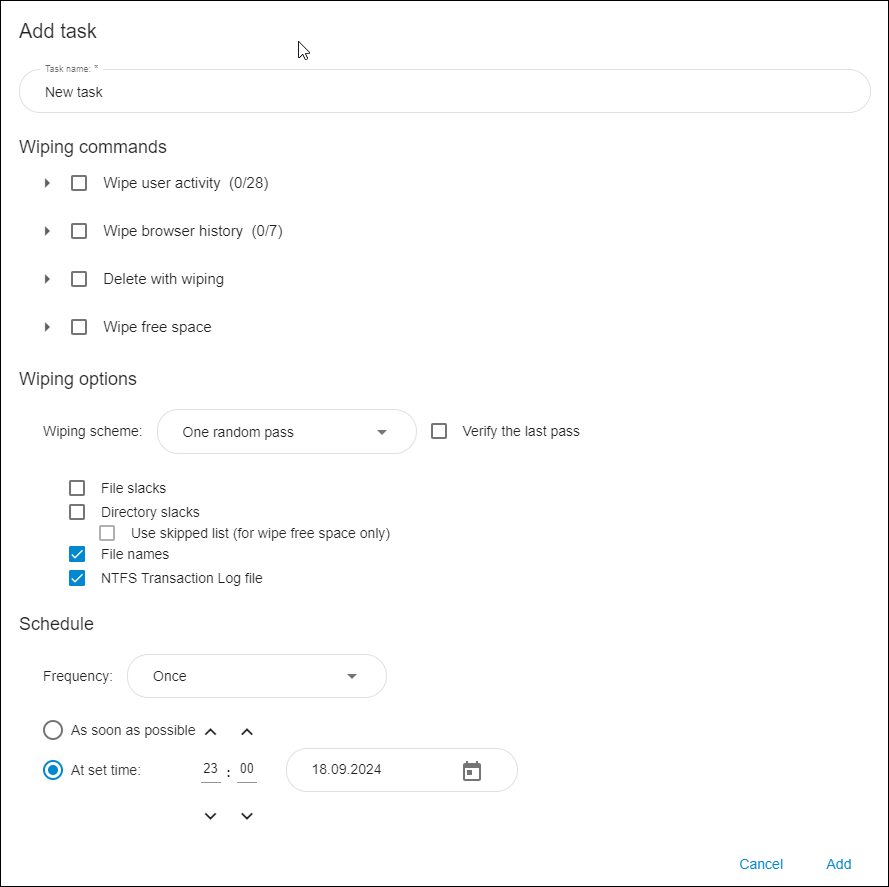This screenshot has height=887, width=889.
Task: Check the Directory slacks checkbox
Action: pos(77,512)
